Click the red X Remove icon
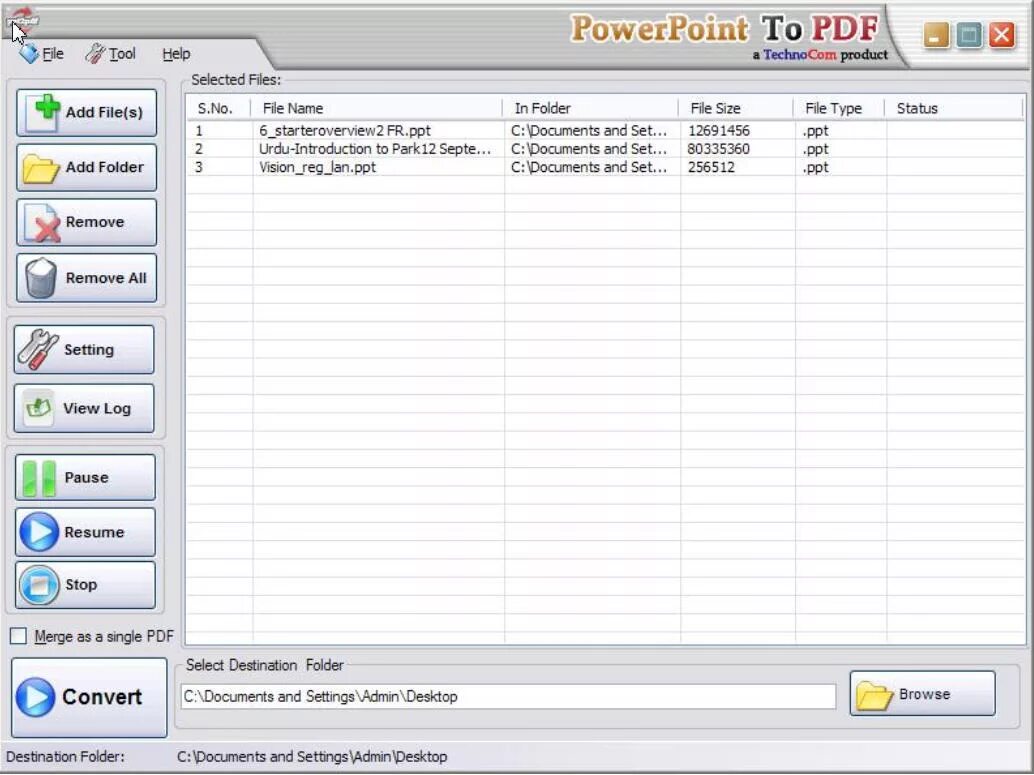 tap(42, 223)
